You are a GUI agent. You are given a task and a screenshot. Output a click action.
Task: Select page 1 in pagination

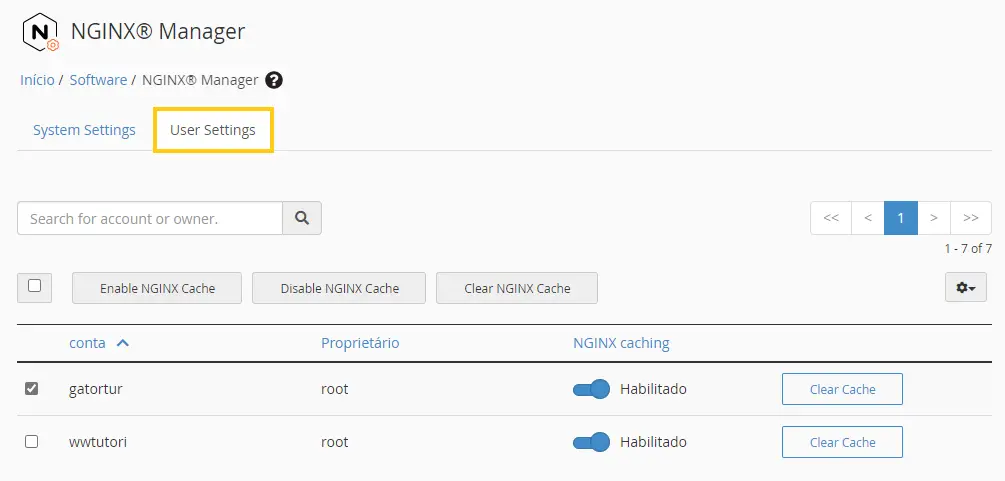click(x=901, y=218)
